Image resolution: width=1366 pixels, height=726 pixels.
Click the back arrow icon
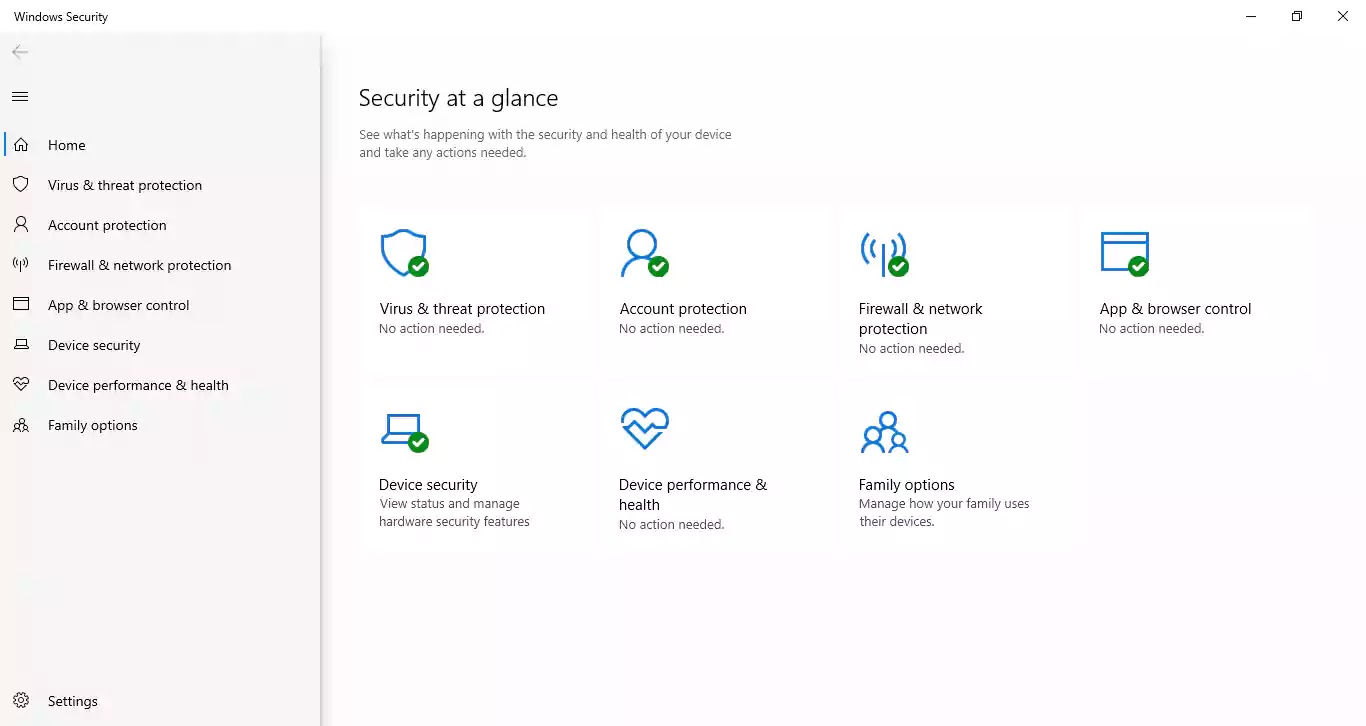[20, 52]
